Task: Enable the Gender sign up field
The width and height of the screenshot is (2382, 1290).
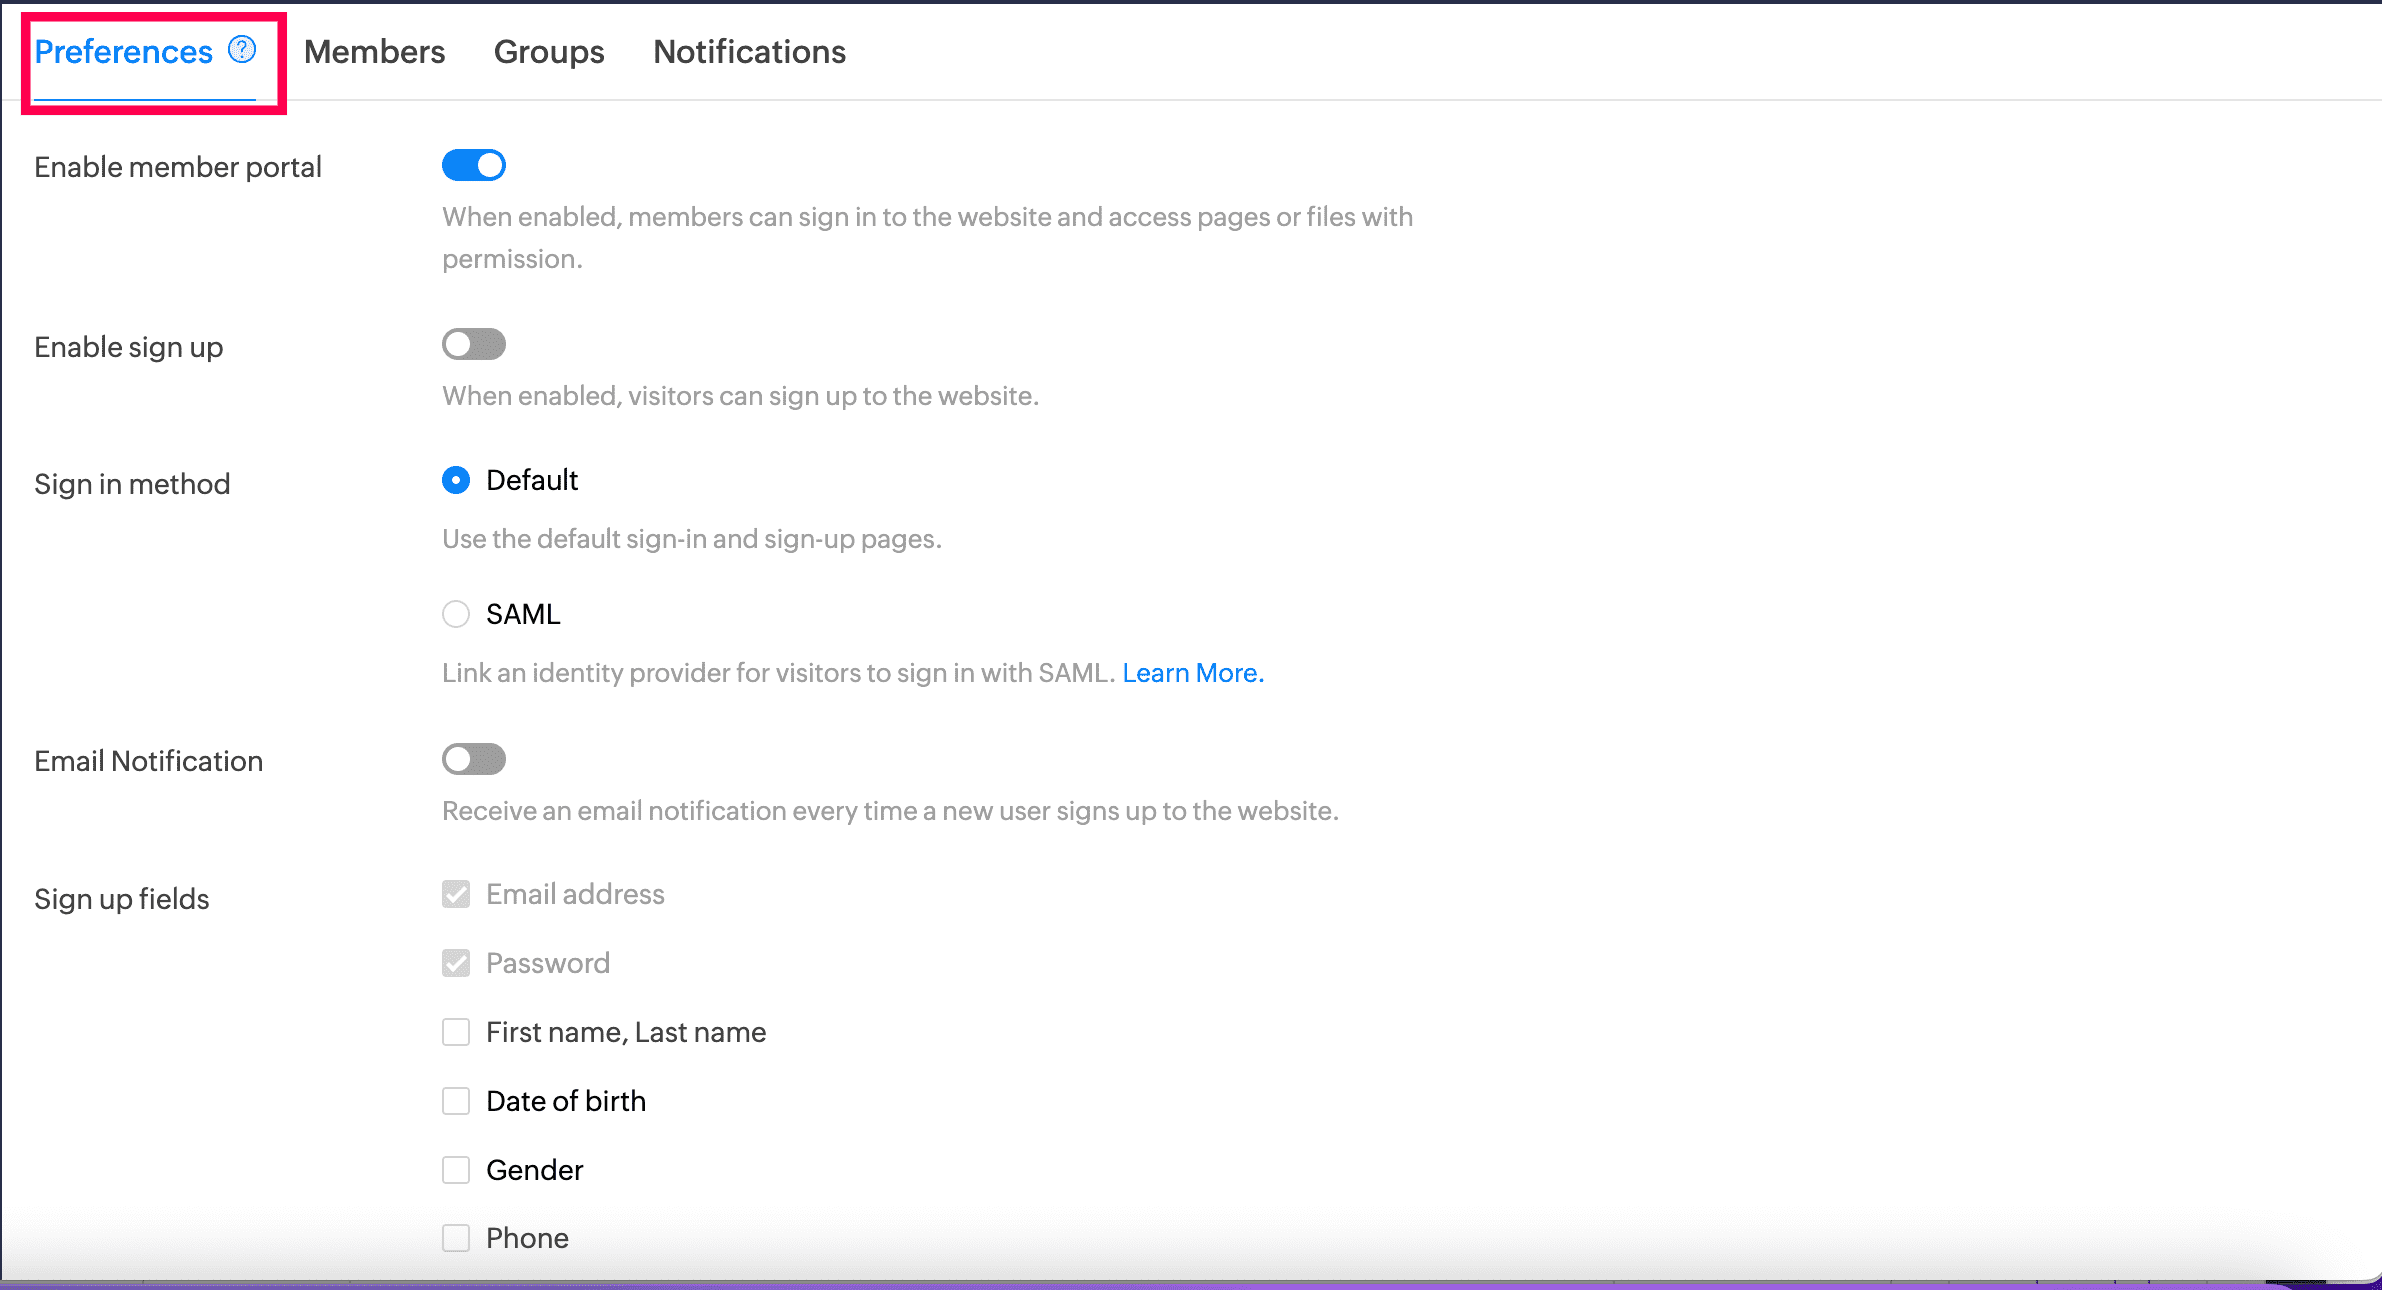Action: point(456,1170)
